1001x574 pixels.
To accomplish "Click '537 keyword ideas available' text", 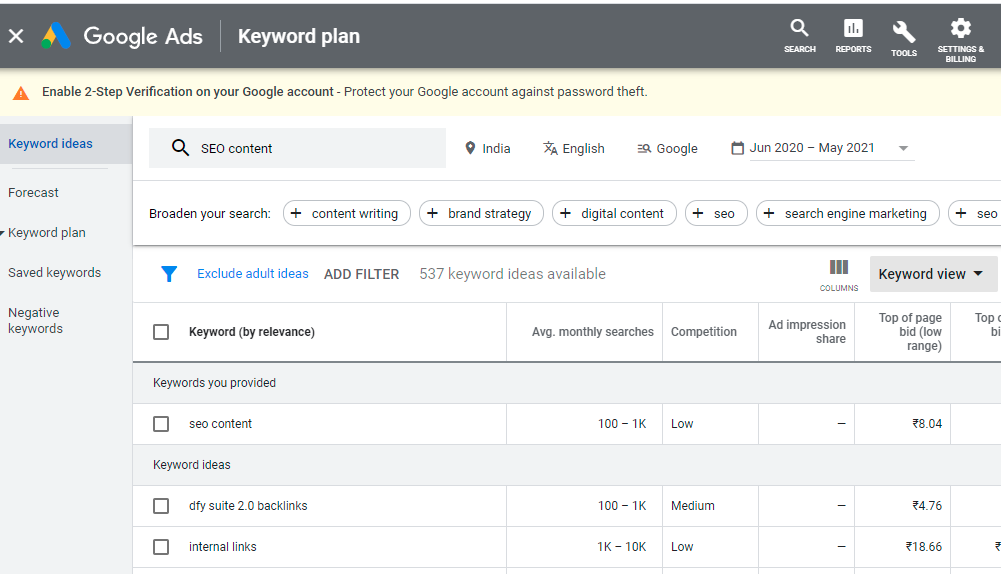I will coord(513,274).
